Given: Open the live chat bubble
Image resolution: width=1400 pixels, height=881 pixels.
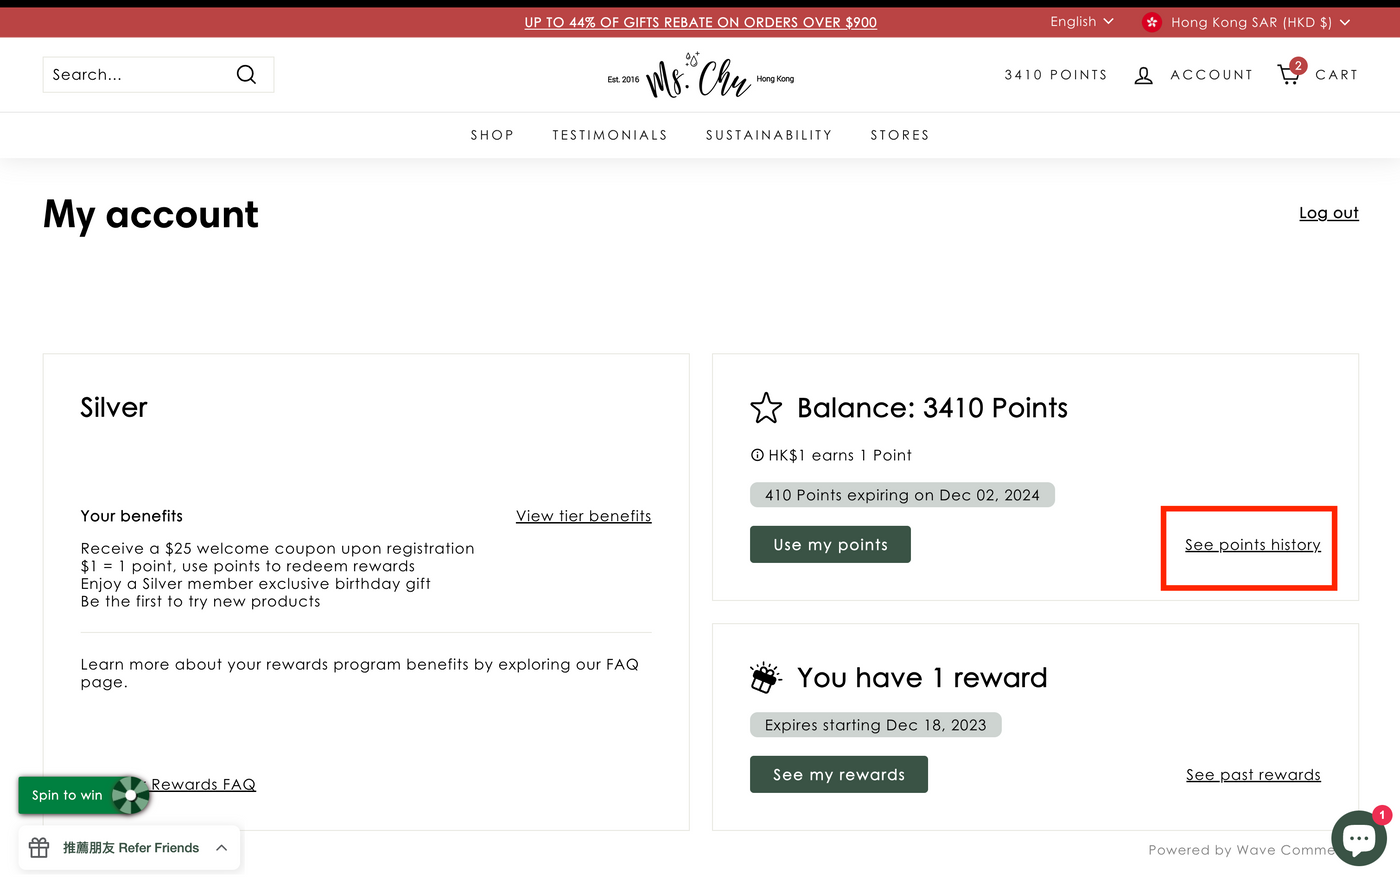Looking at the screenshot, I should 1358,837.
